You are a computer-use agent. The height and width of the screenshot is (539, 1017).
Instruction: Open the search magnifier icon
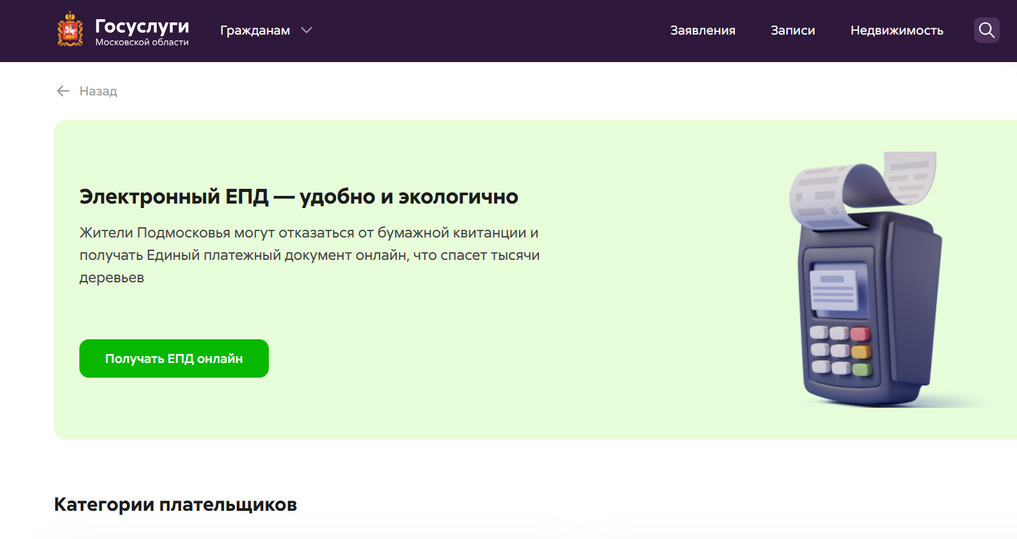[x=987, y=30]
